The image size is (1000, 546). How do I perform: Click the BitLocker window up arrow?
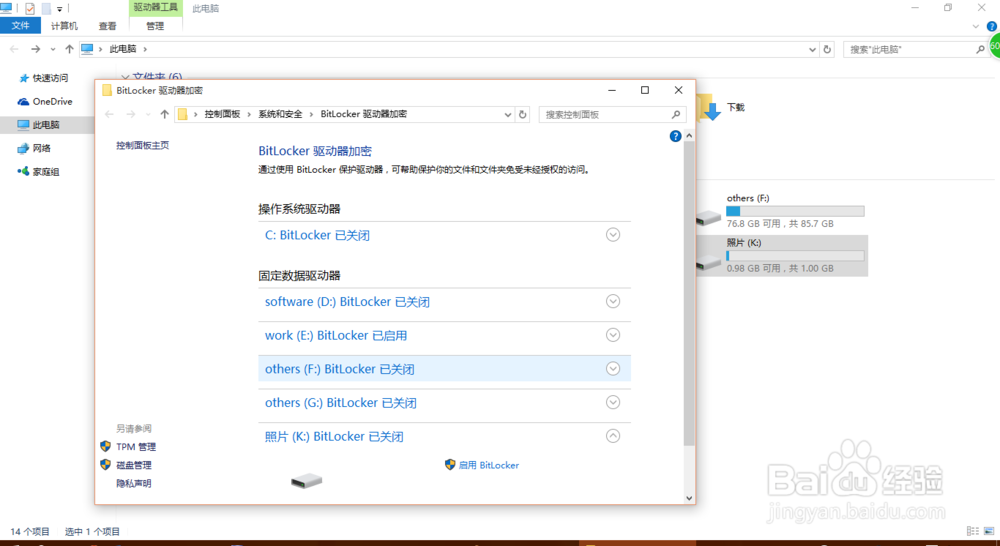(x=165, y=114)
